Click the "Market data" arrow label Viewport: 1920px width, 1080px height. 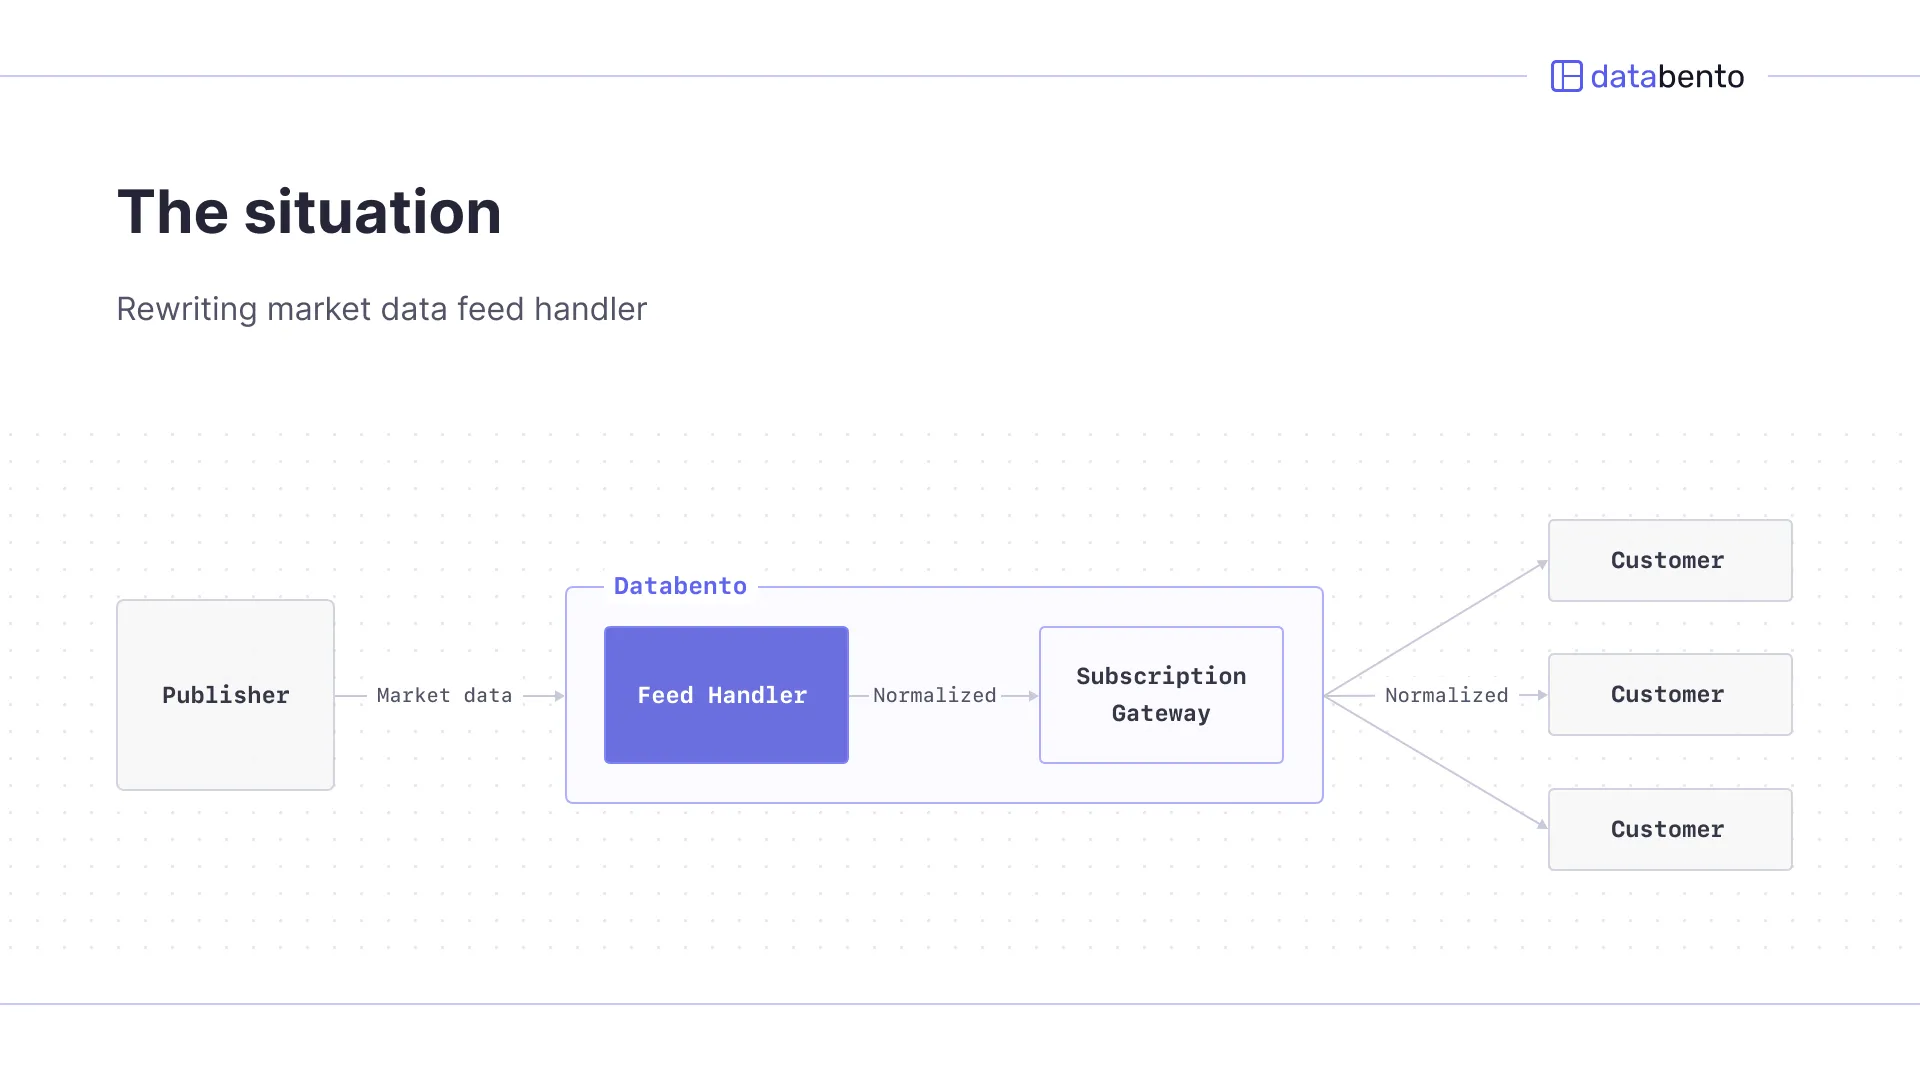444,695
